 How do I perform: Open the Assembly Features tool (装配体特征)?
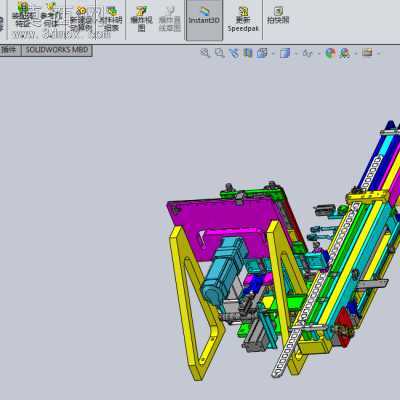(23, 15)
